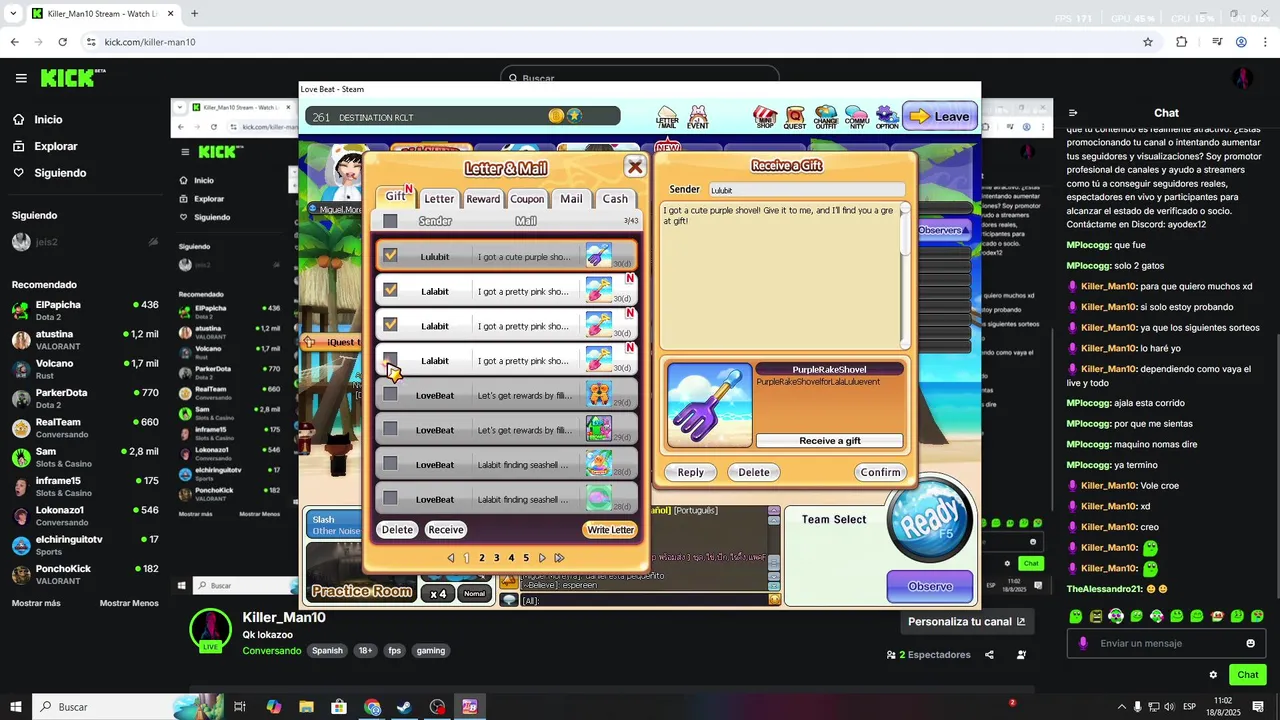Viewport: 1280px width, 720px height.
Task: Open emoji picker in message box
Action: [x=1250, y=643]
